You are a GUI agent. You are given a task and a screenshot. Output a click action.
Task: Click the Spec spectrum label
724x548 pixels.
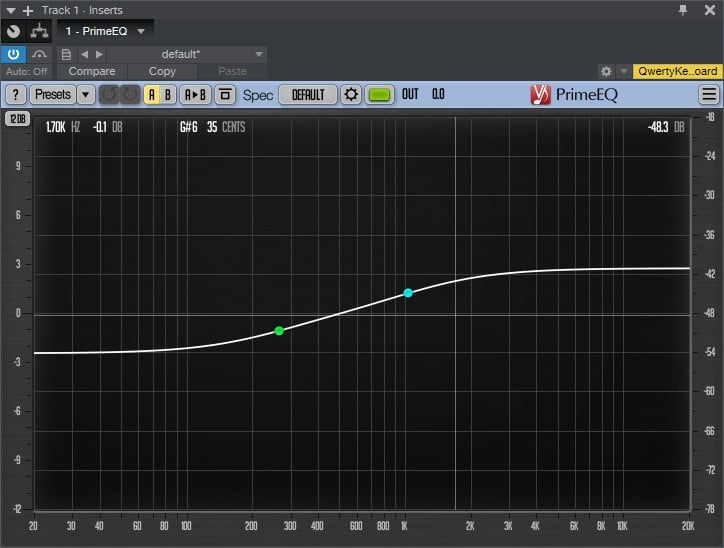tap(258, 95)
